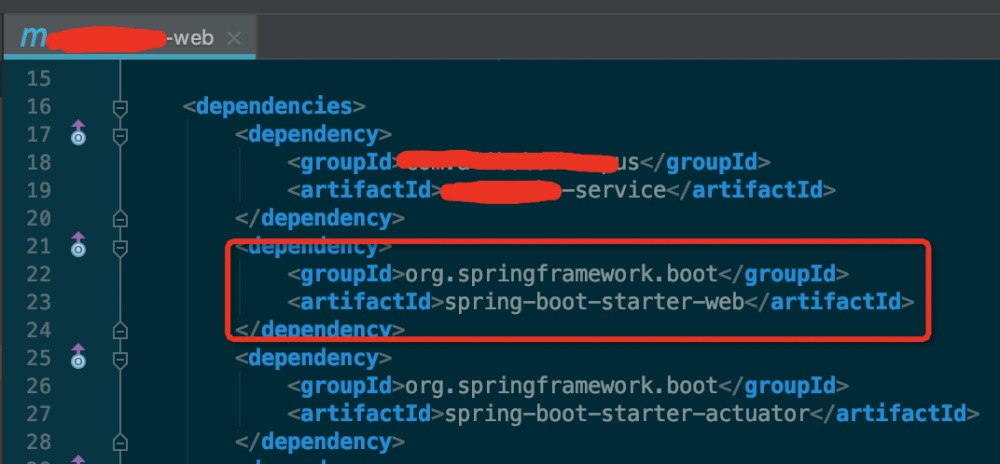Close the '-web' editor tab
The width and height of the screenshot is (1000, 464).
pos(234,39)
